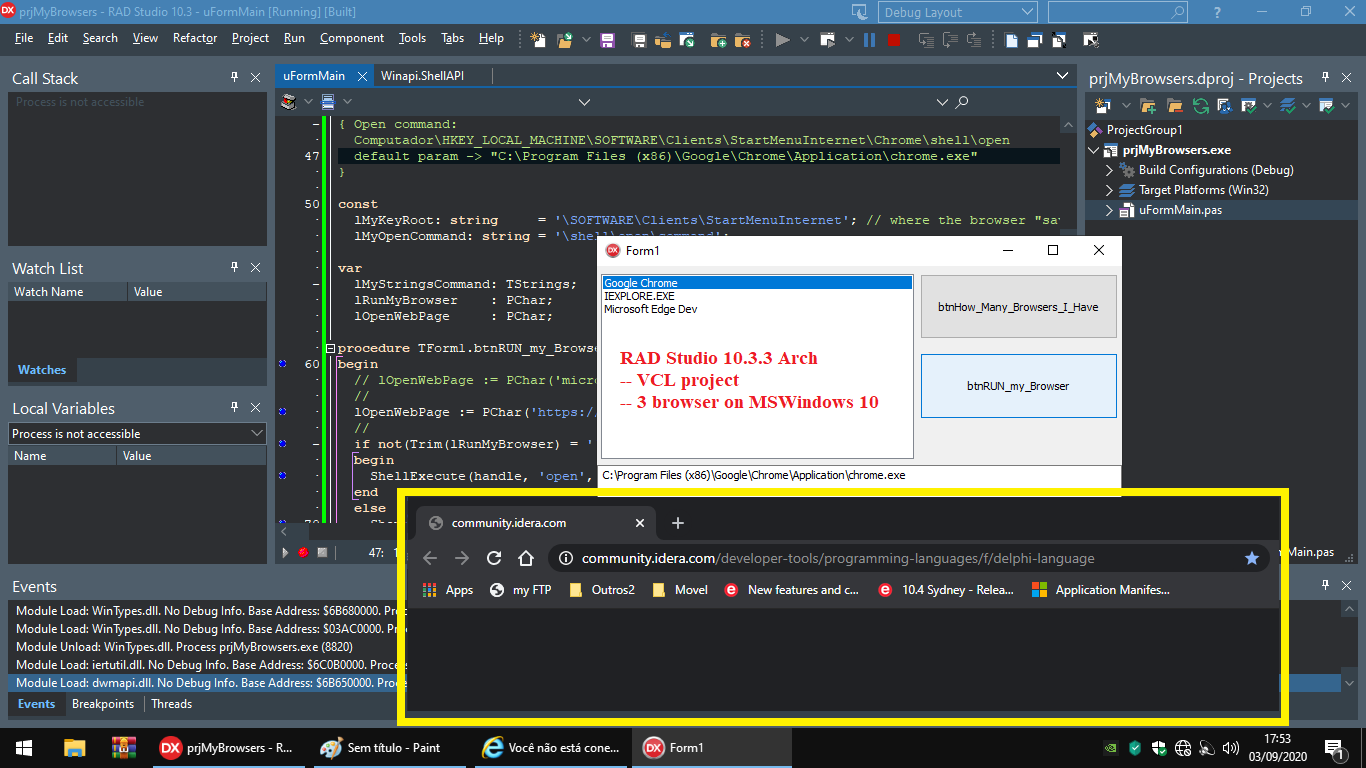Image resolution: width=1366 pixels, height=768 pixels.
Task: Click the Run Without Debugging icon
Action: coord(827,40)
